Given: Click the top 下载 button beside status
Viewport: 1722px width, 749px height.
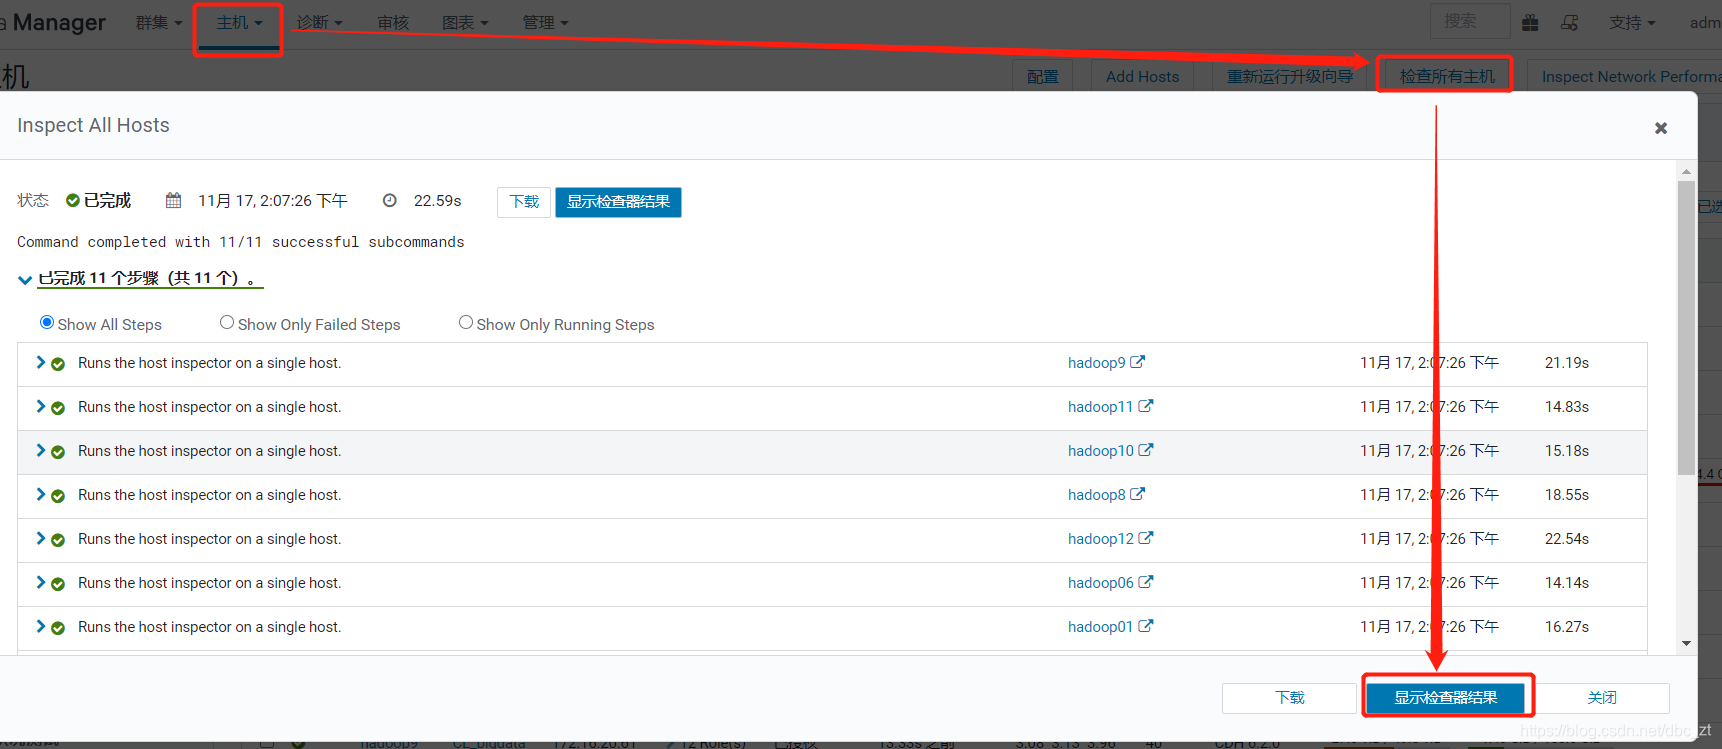Looking at the screenshot, I should click(524, 202).
